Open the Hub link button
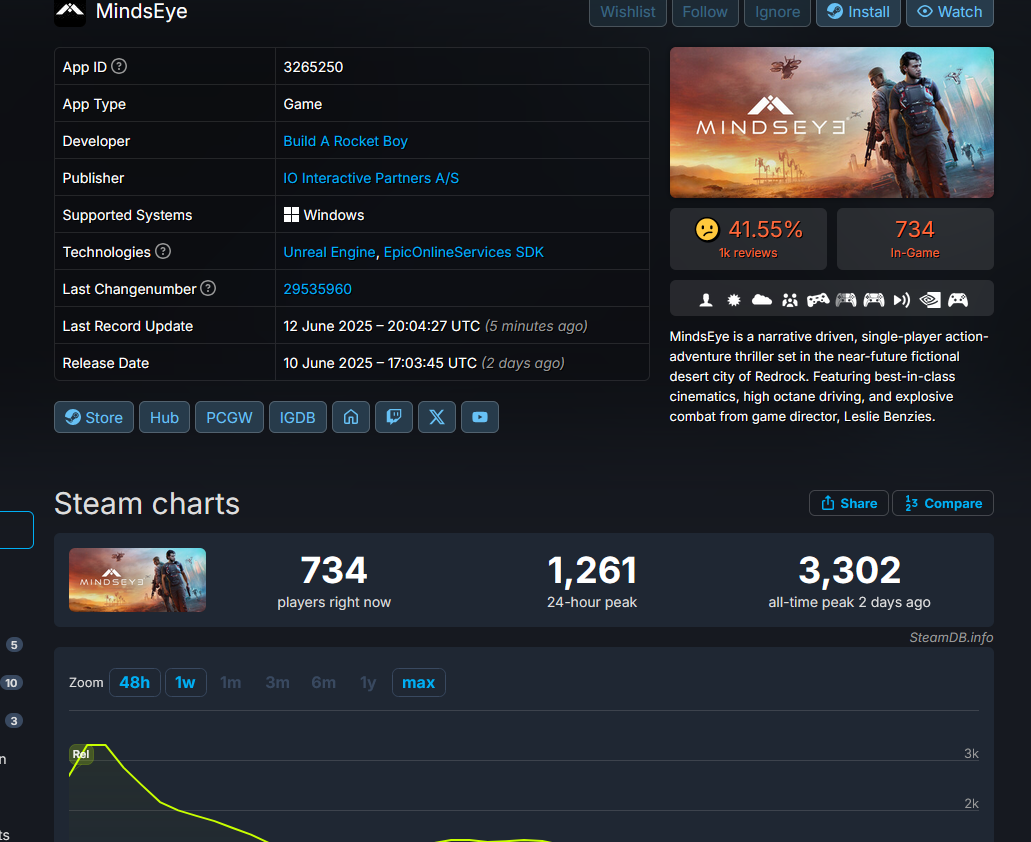 [164, 417]
